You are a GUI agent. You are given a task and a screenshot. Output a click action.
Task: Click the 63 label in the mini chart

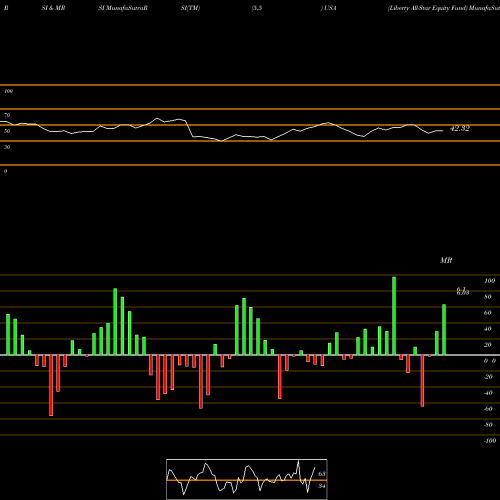[x=322, y=474]
